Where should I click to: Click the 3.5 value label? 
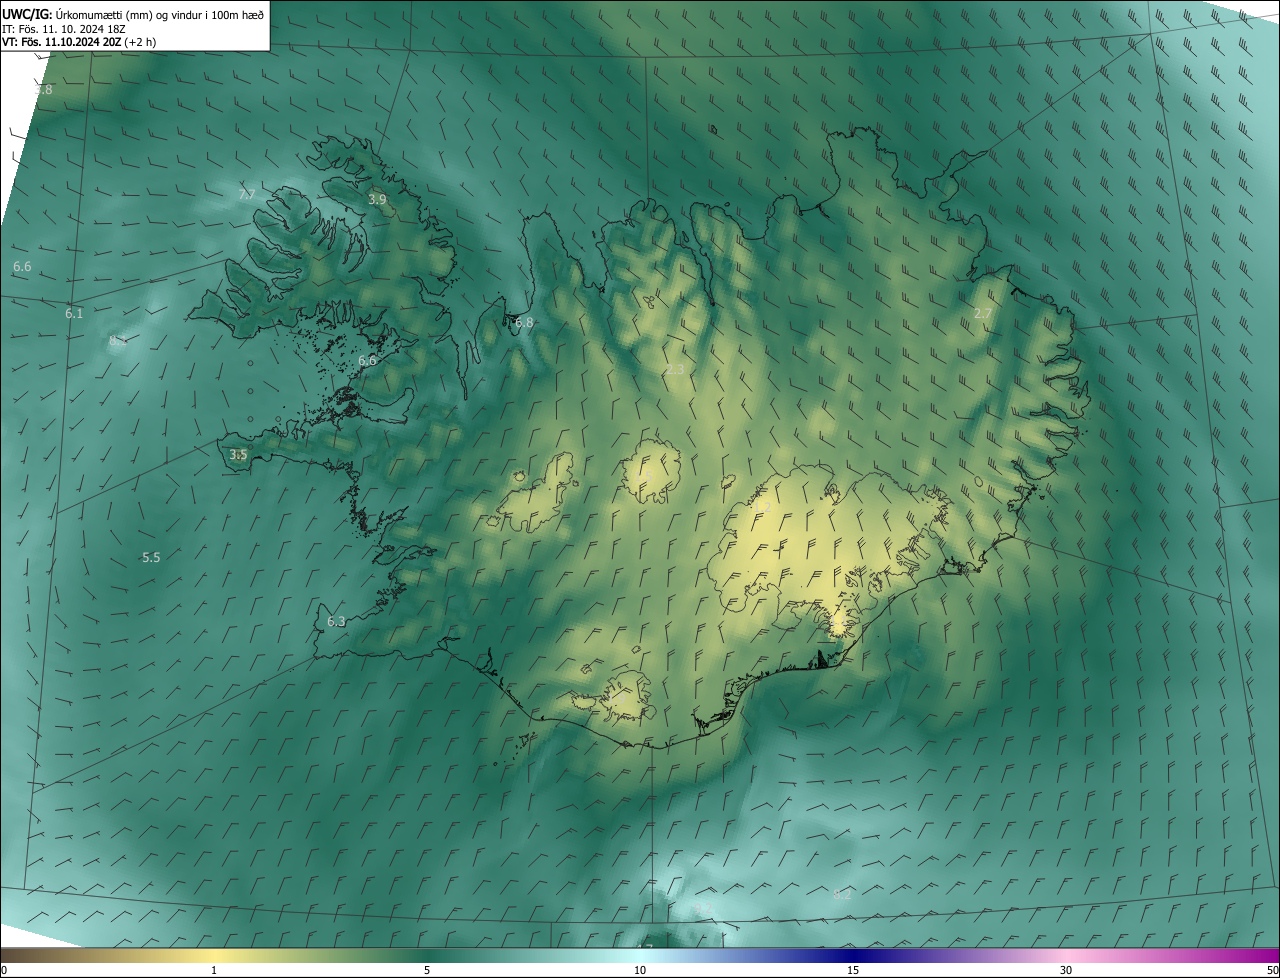[x=238, y=454]
